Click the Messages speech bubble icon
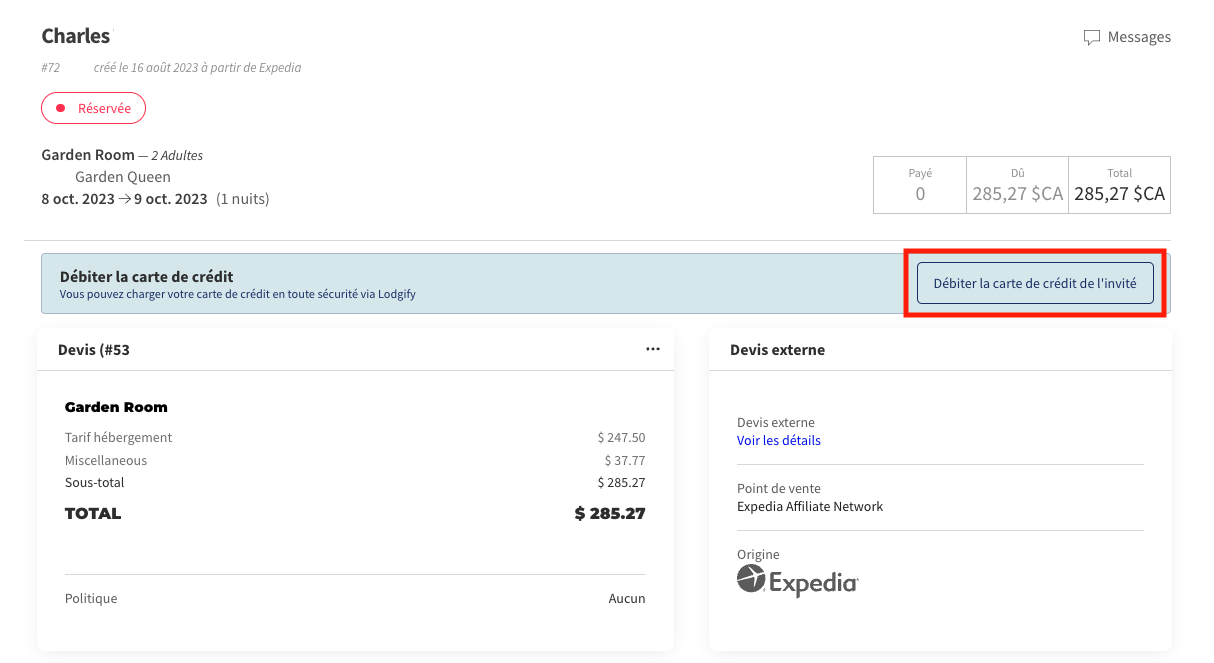 [x=1092, y=37]
